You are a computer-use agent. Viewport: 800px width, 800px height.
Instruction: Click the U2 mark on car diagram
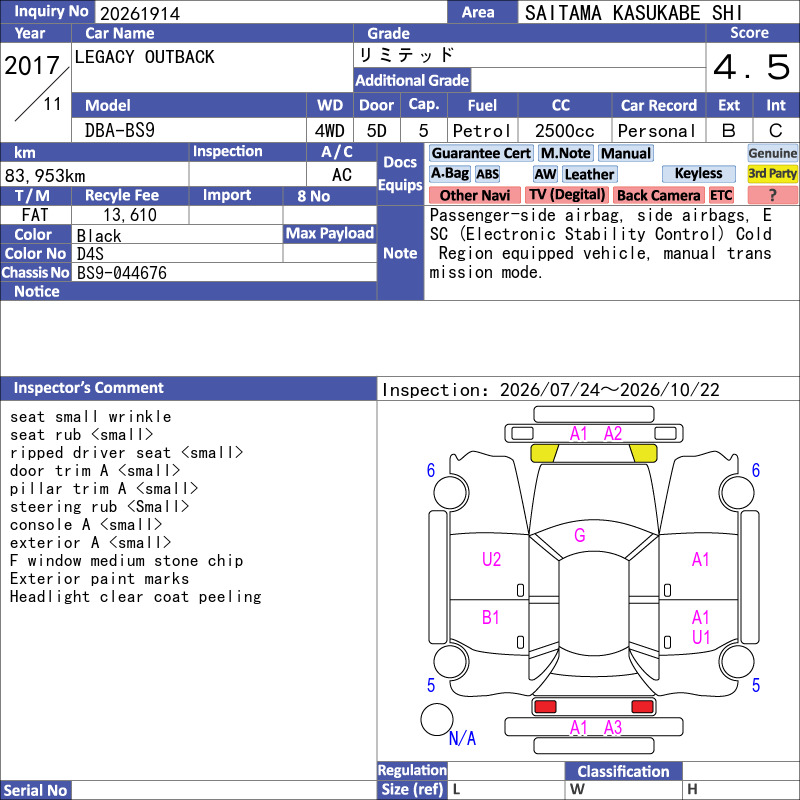point(491,559)
